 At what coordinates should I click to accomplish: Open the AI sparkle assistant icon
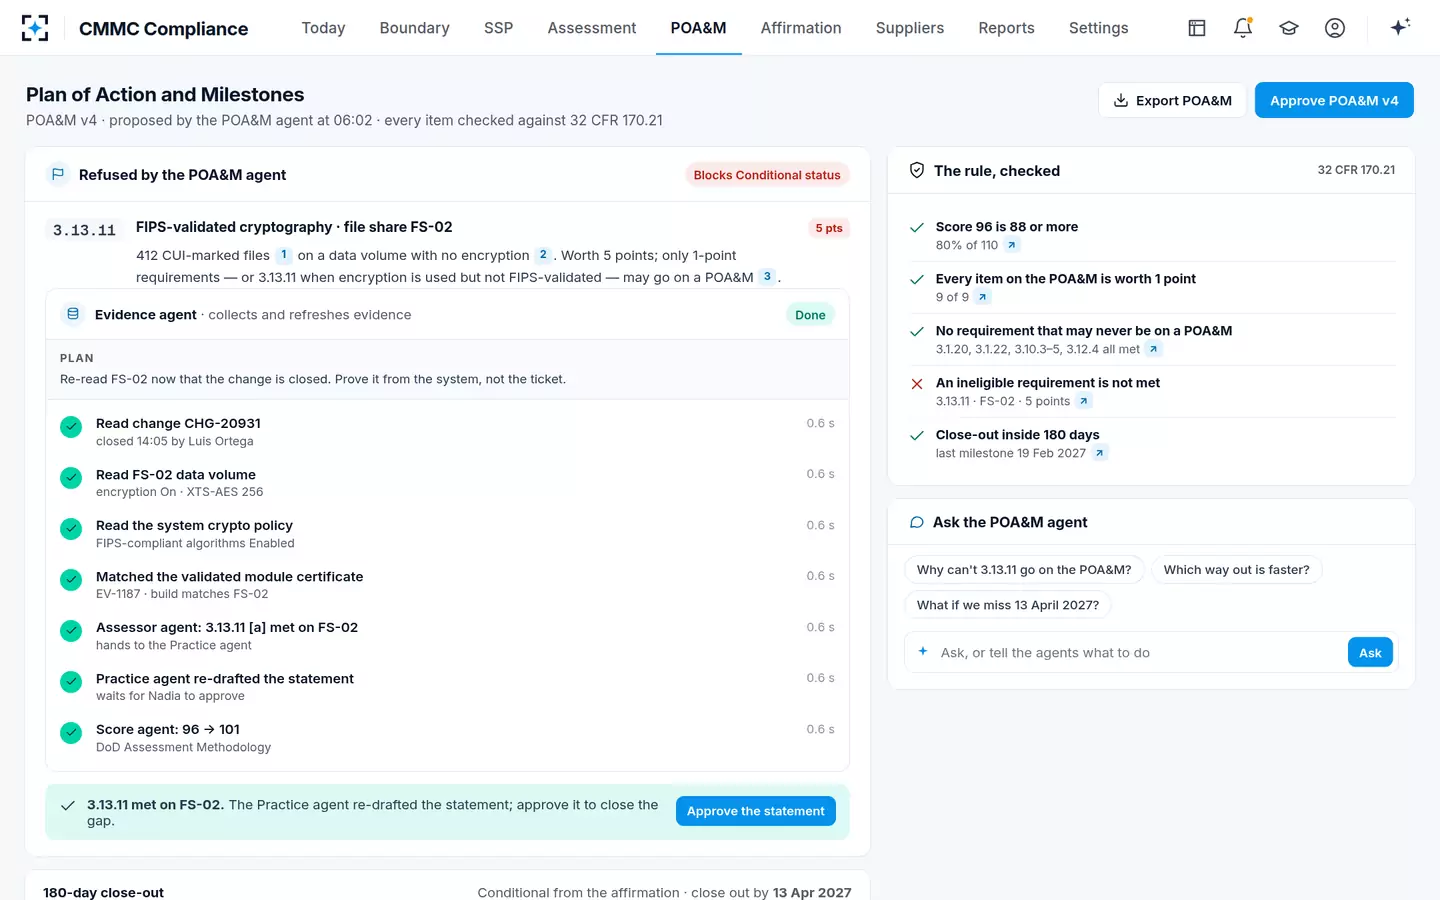tap(1400, 28)
